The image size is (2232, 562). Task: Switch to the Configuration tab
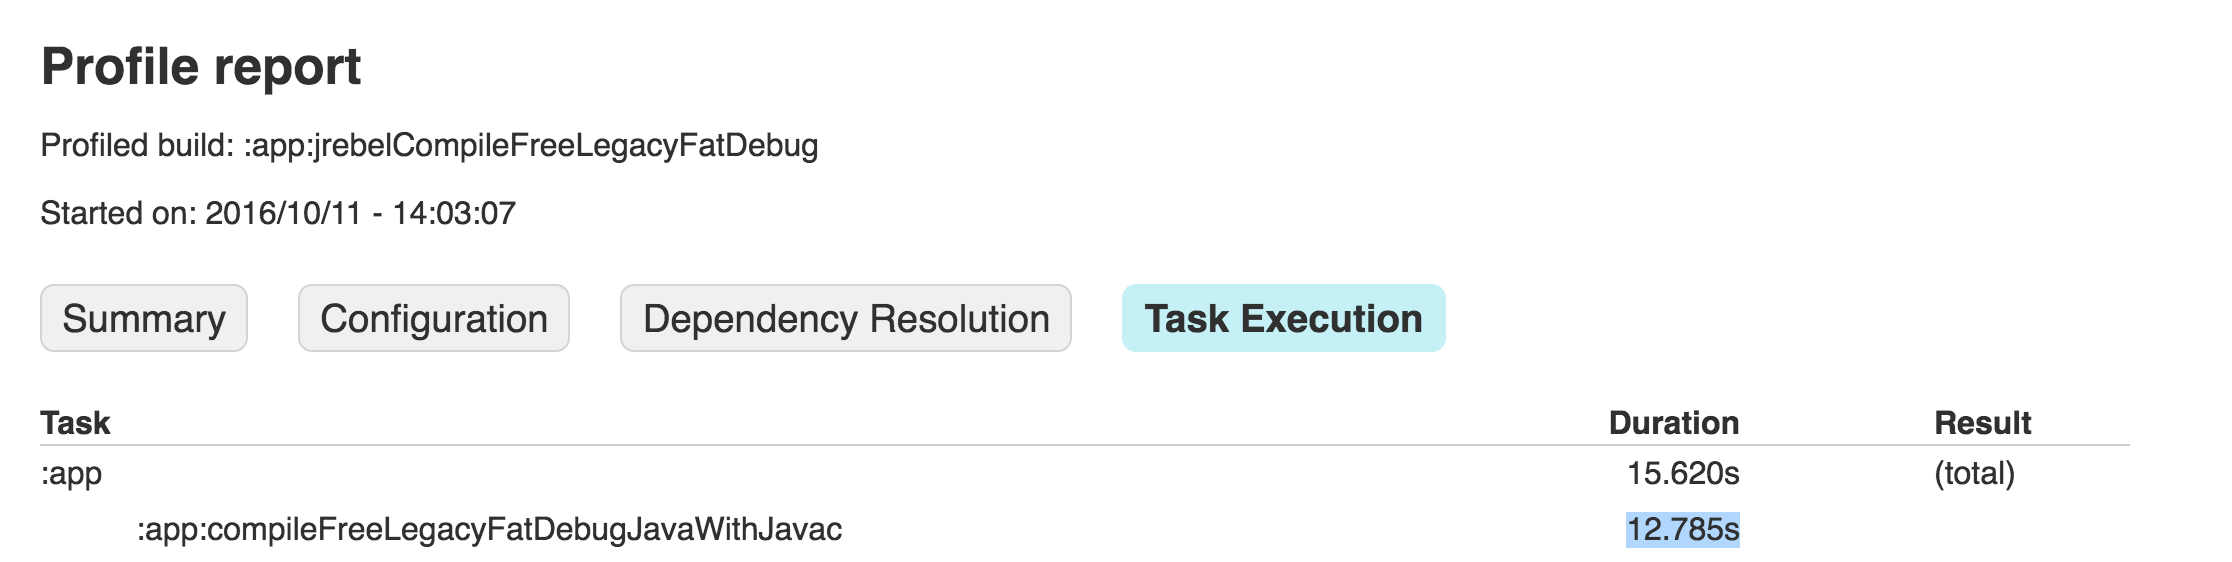[x=434, y=319]
